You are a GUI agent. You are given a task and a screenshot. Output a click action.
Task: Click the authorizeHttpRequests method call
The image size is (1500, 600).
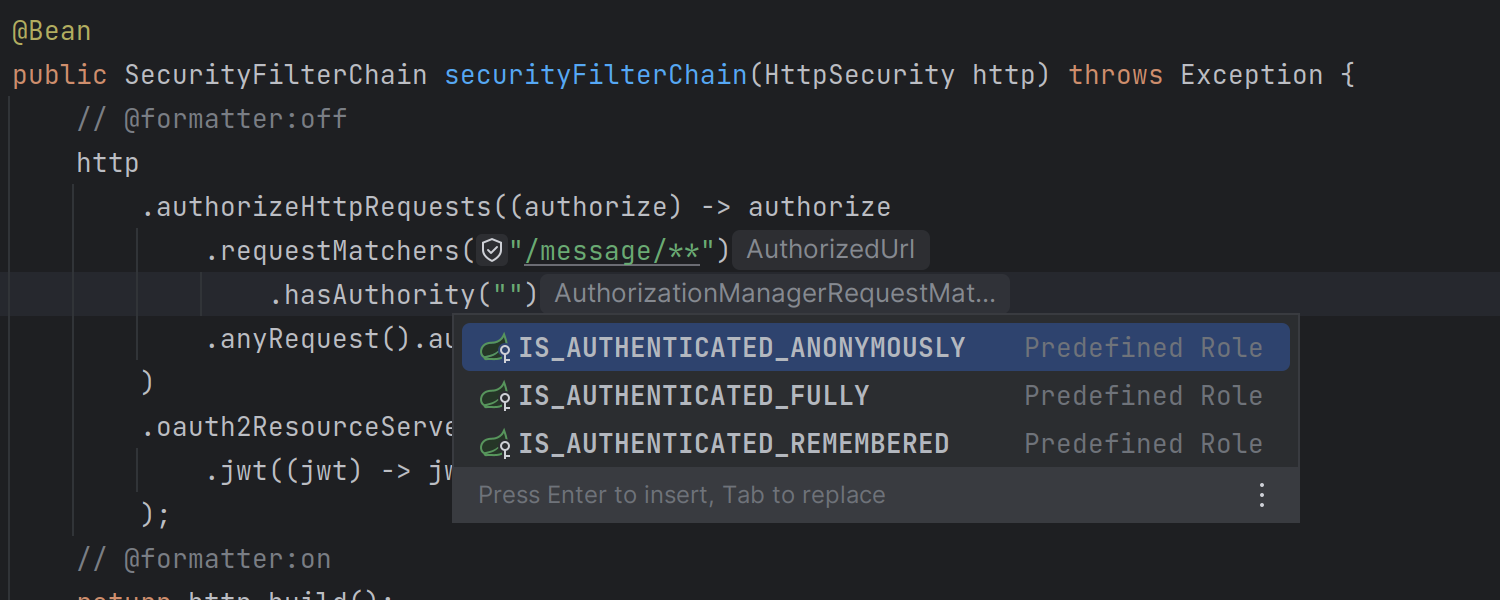tap(324, 207)
